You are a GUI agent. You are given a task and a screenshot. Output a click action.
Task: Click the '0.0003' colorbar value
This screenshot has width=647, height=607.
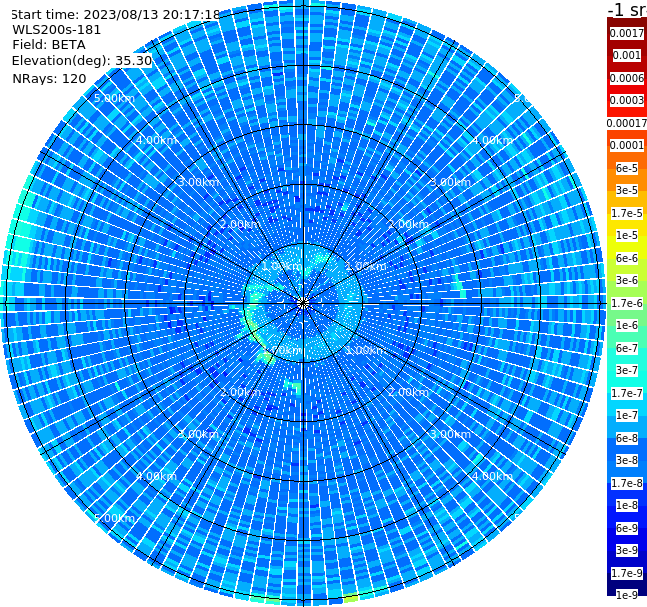[x=627, y=100]
